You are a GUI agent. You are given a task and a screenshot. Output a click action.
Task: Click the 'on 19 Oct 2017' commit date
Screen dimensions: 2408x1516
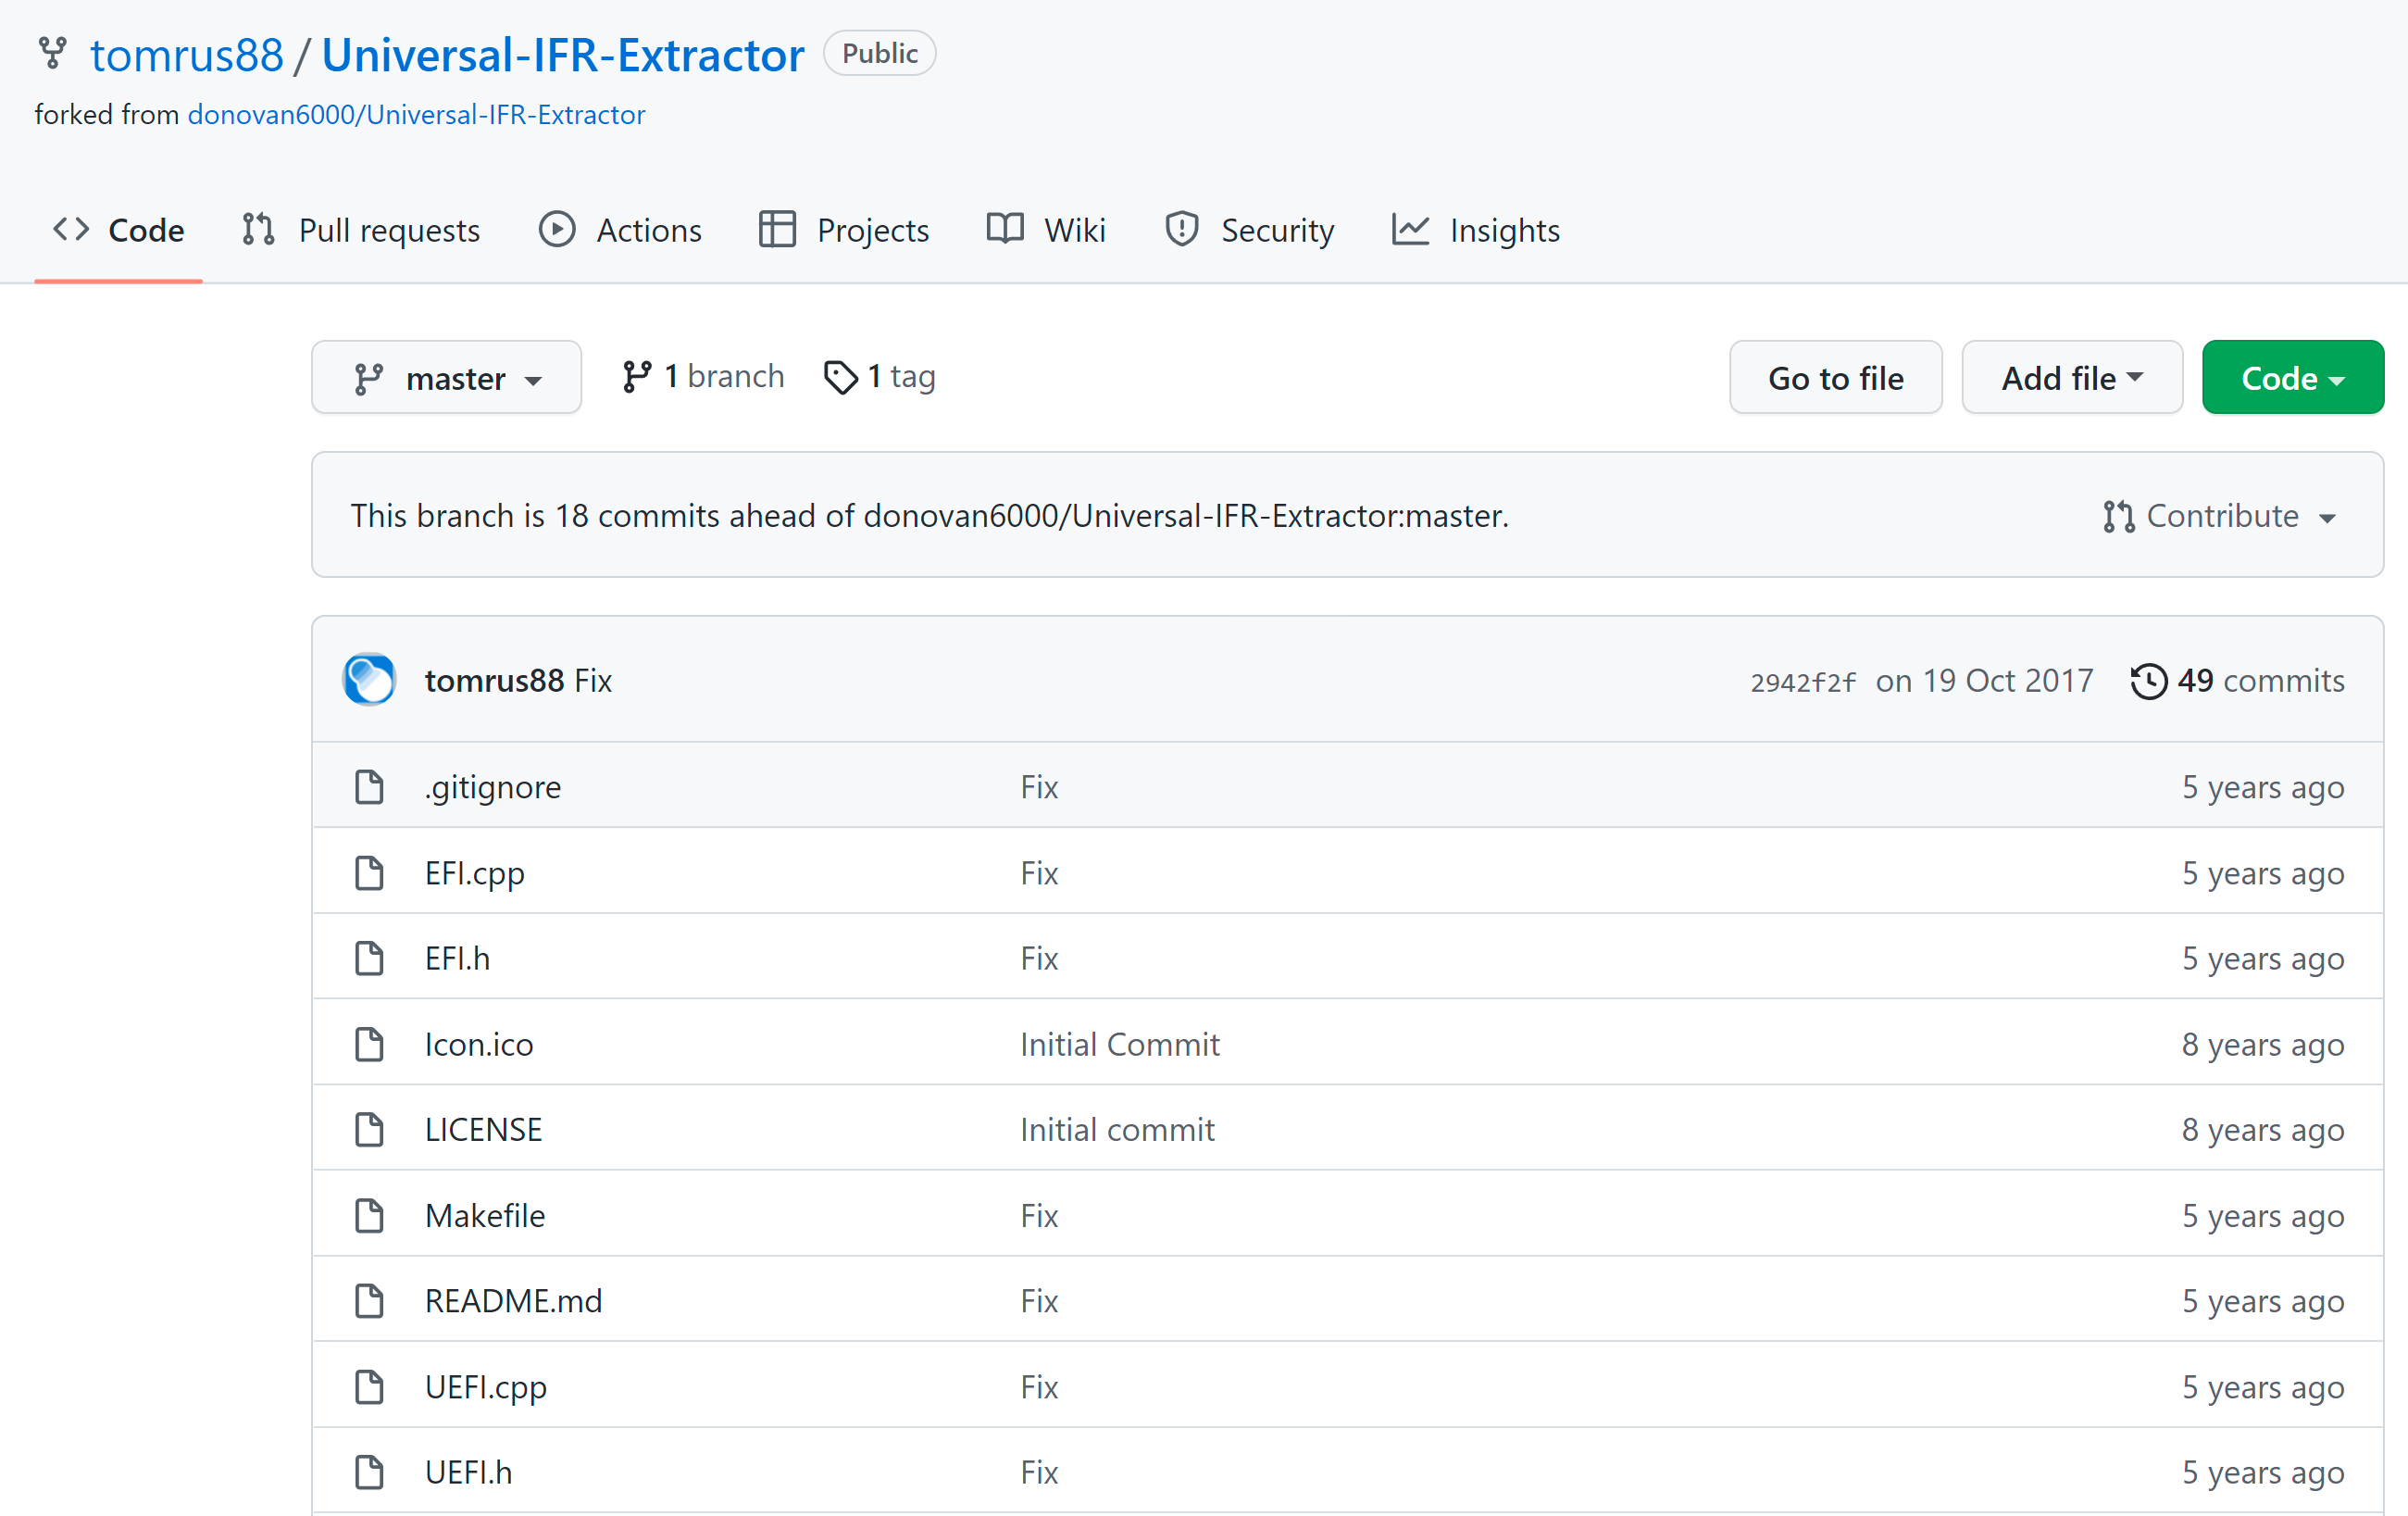(1984, 680)
